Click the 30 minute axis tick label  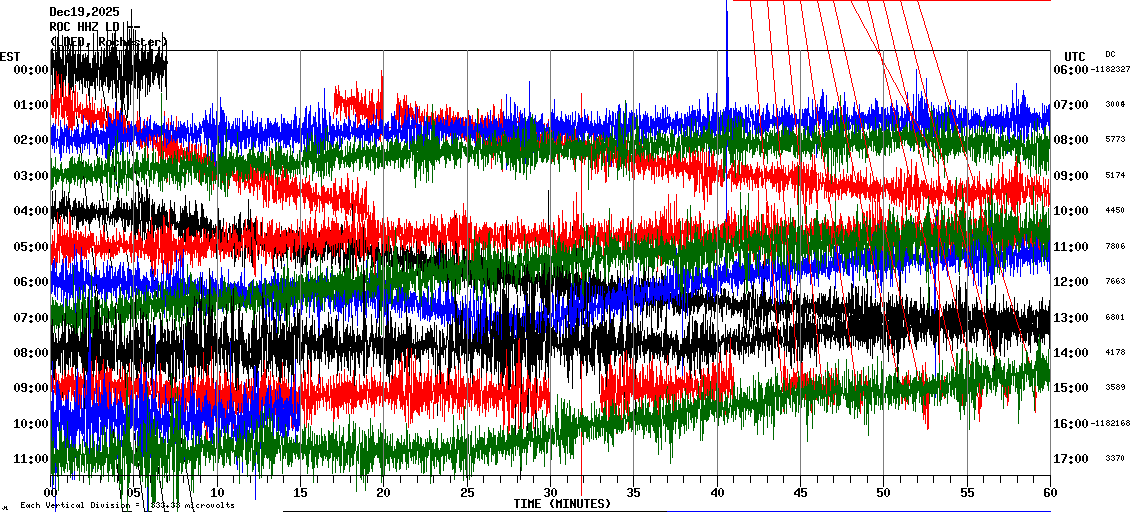[x=550, y=492]
